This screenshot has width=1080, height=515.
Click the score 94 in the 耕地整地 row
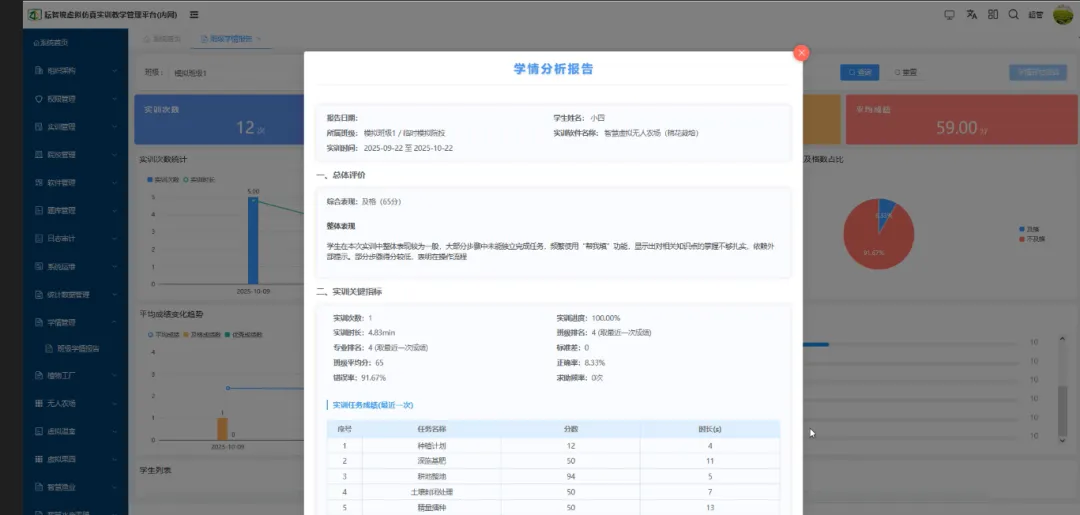click(x=570, y=476)
